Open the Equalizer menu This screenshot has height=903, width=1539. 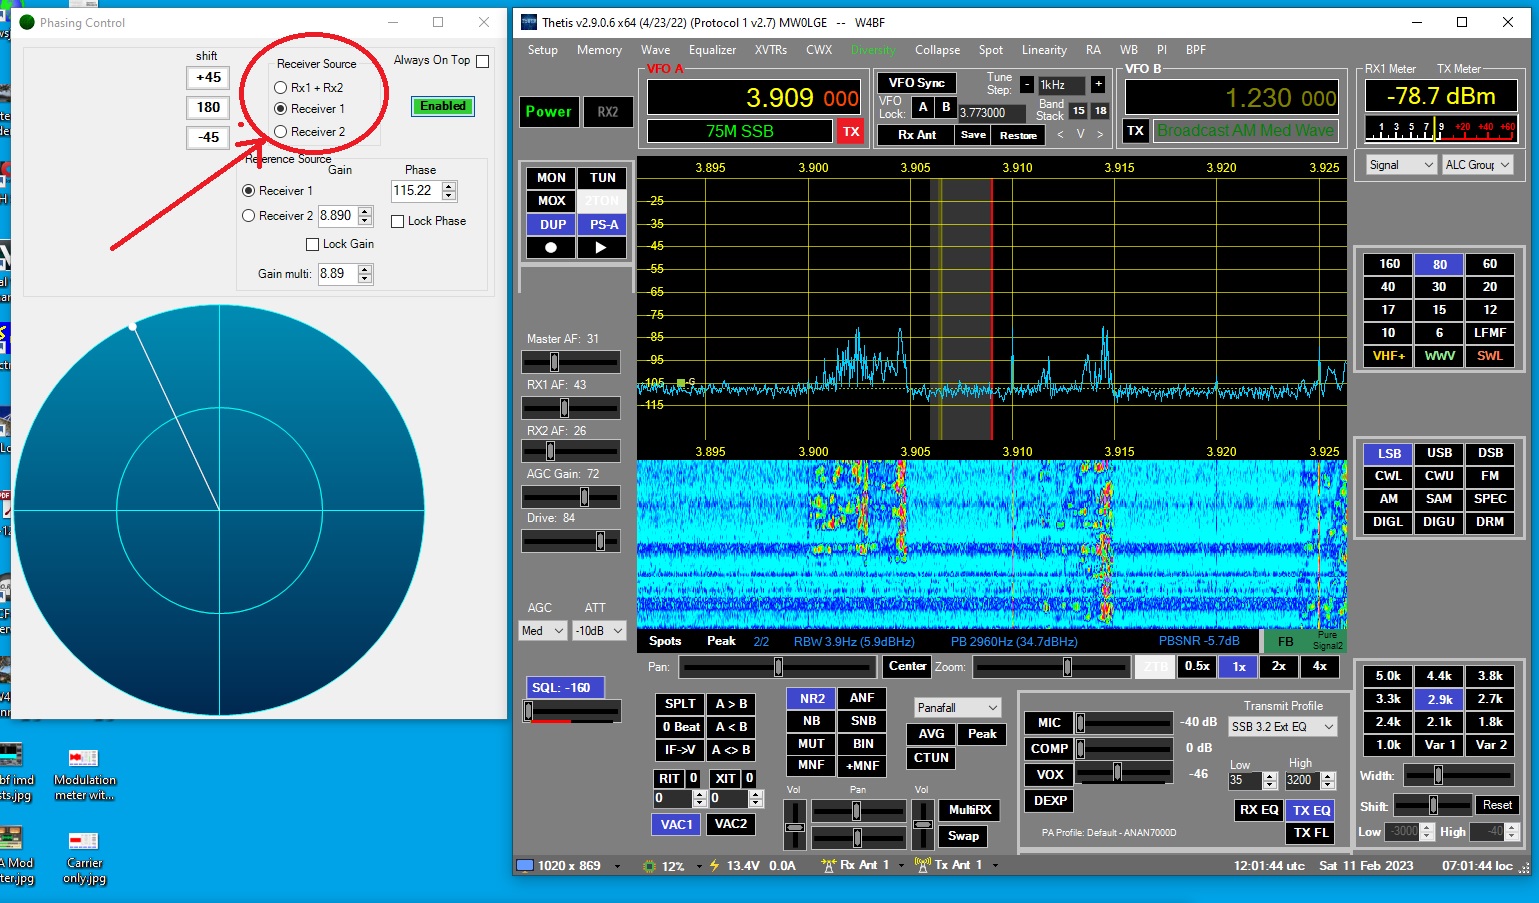click(x=712, y=50)
